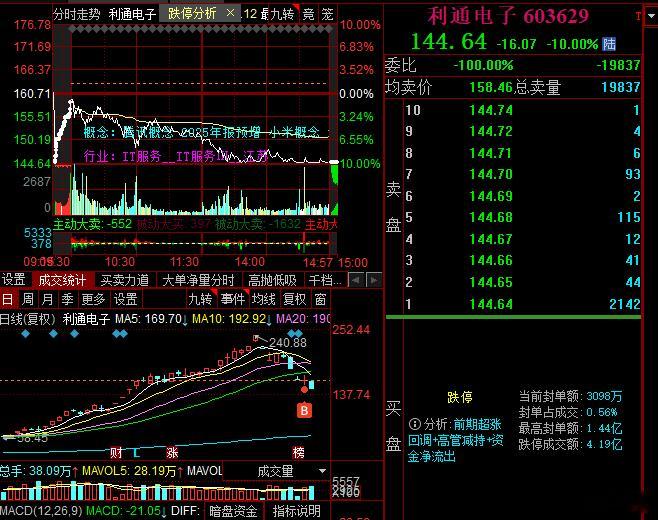
Task: Click the 陆 stock connect badge
Action: pyautogui.click(x=609, y=44)
